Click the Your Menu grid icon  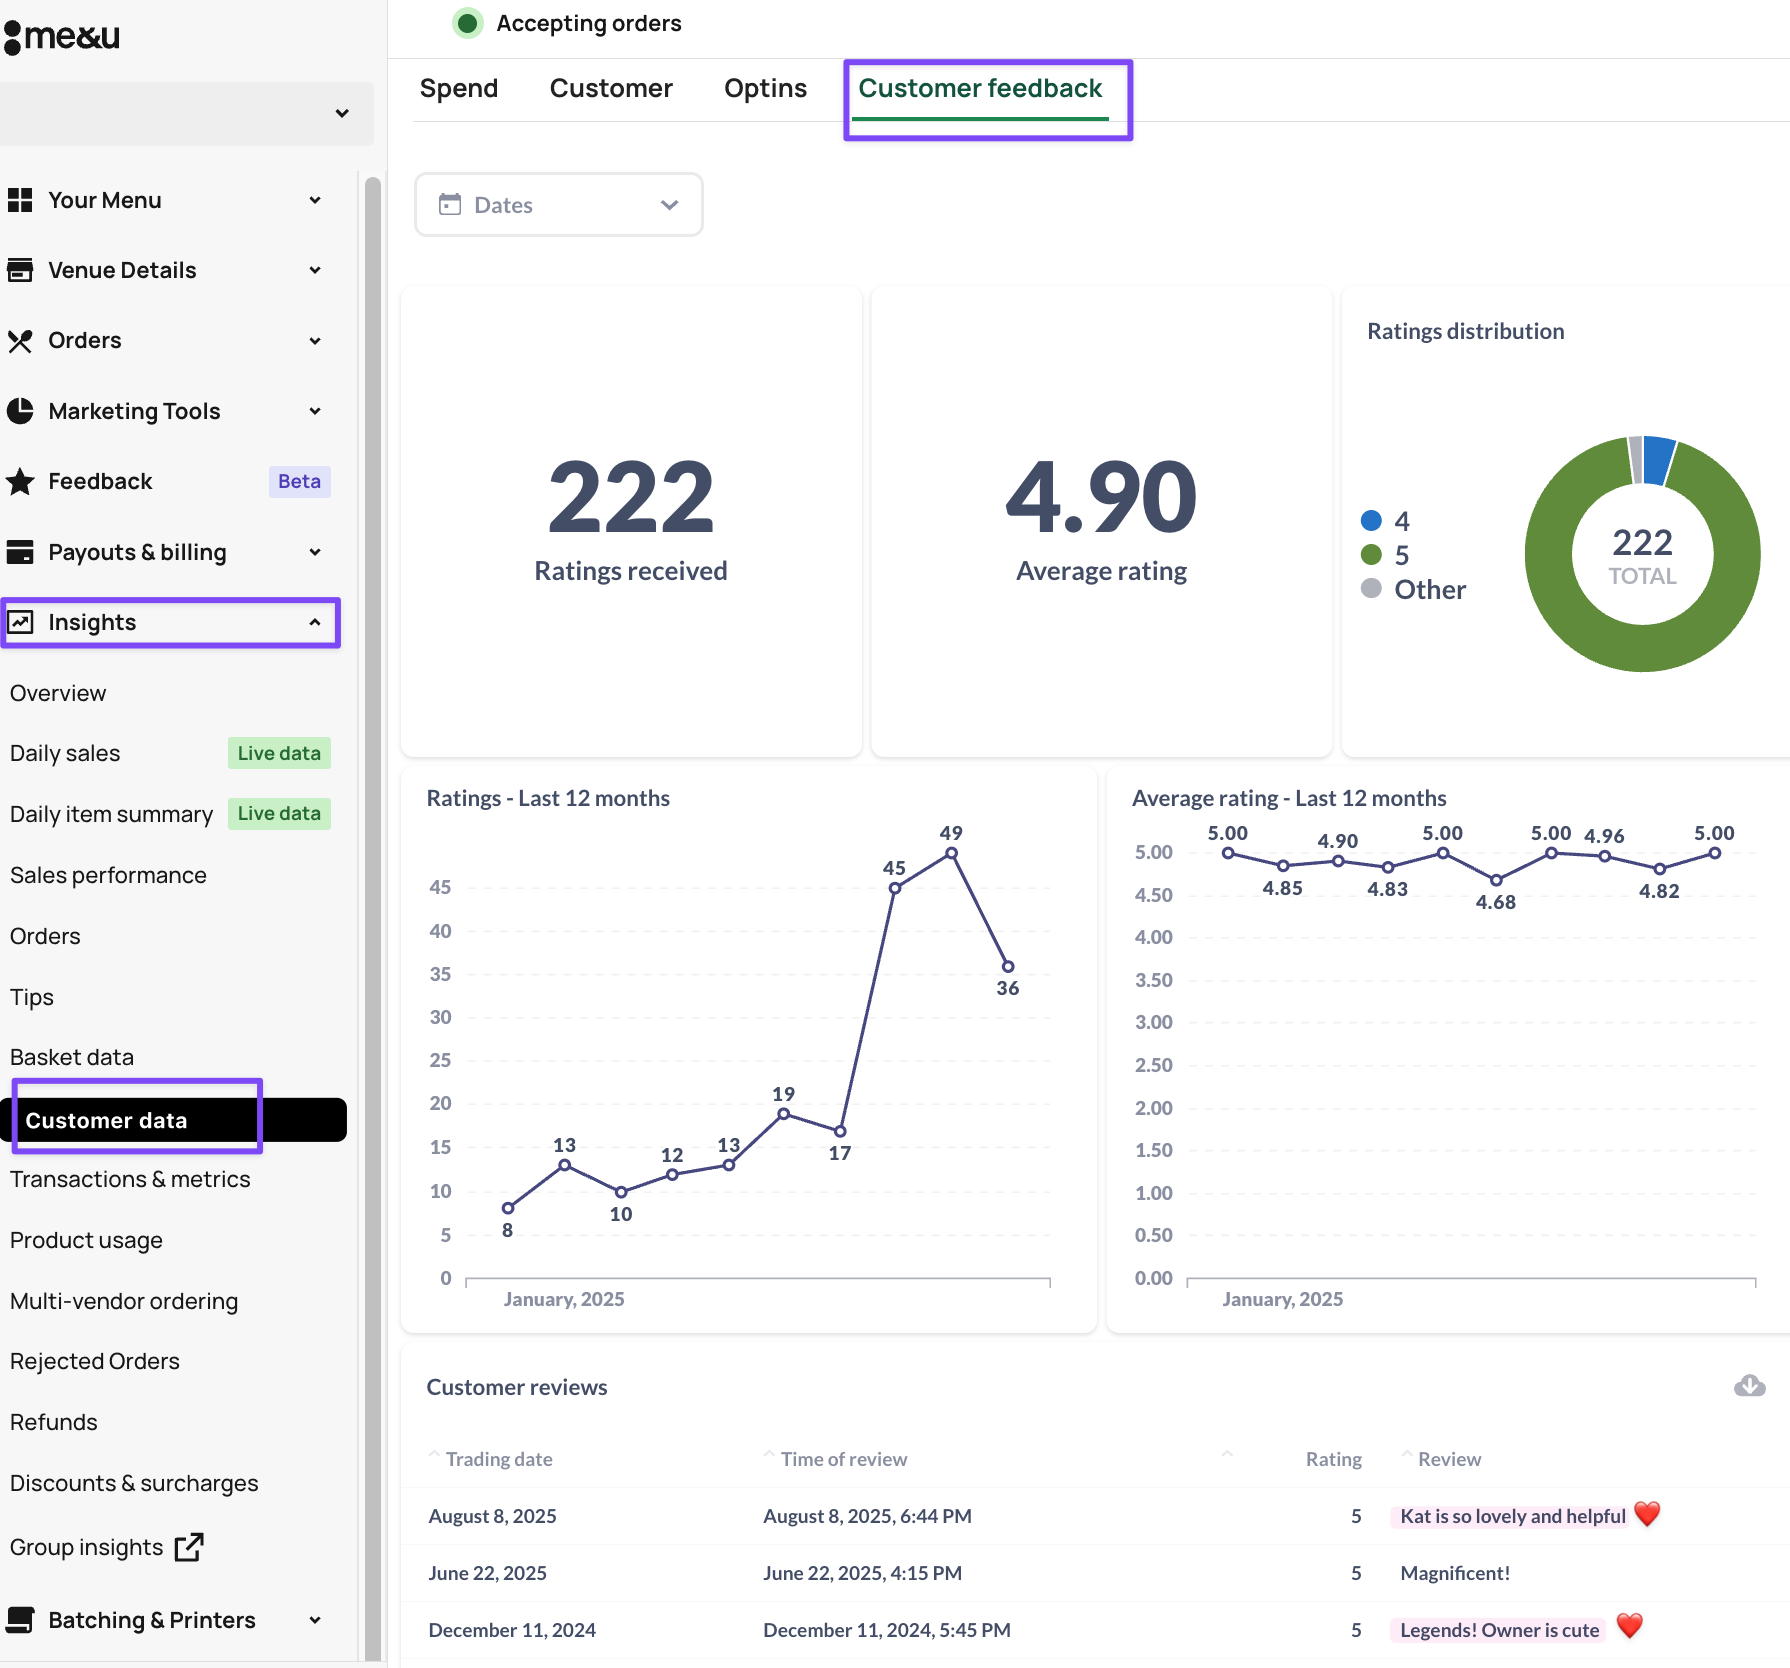coord(20,200)
